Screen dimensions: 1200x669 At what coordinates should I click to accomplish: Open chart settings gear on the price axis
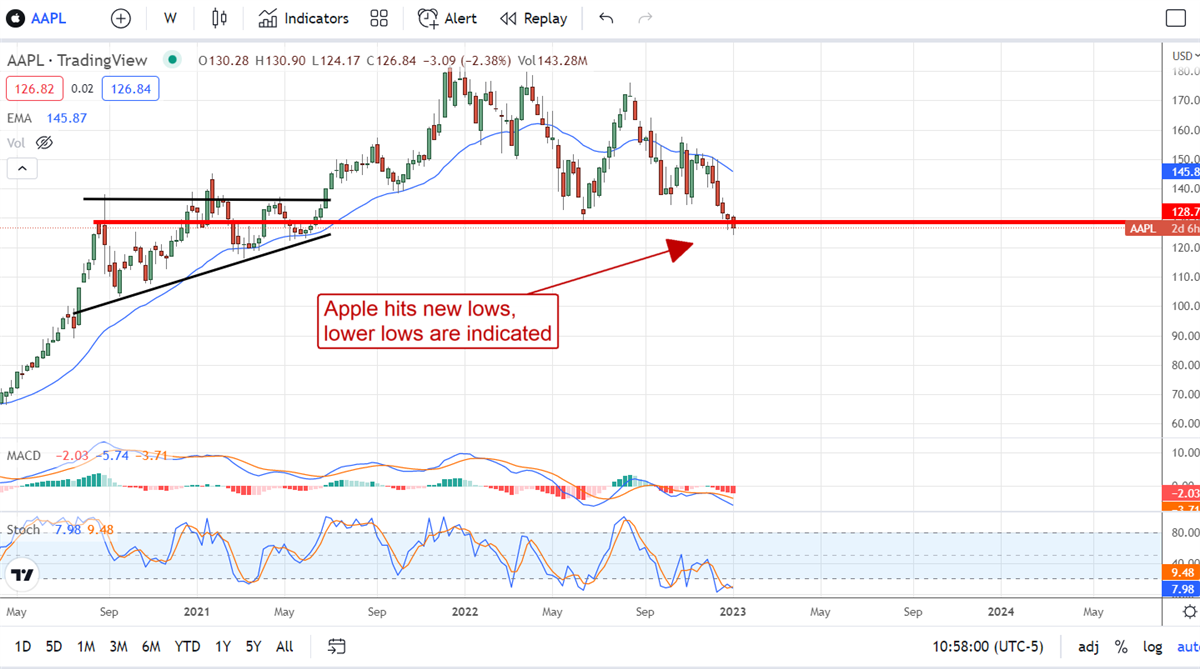[1188, 611]
